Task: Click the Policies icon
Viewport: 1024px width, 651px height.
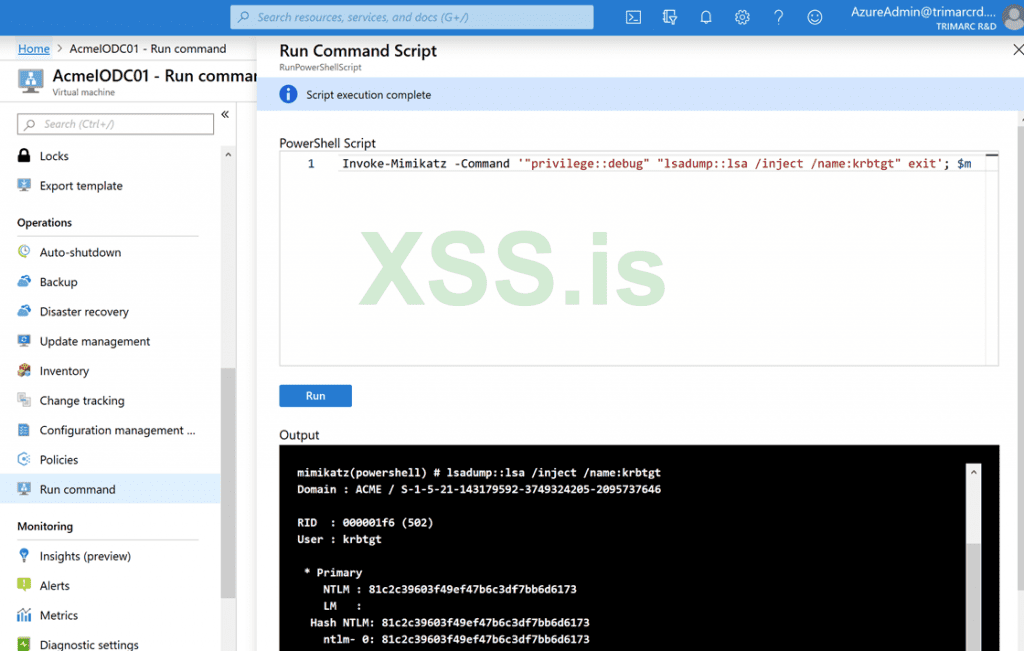Action: tap(24, 459)
